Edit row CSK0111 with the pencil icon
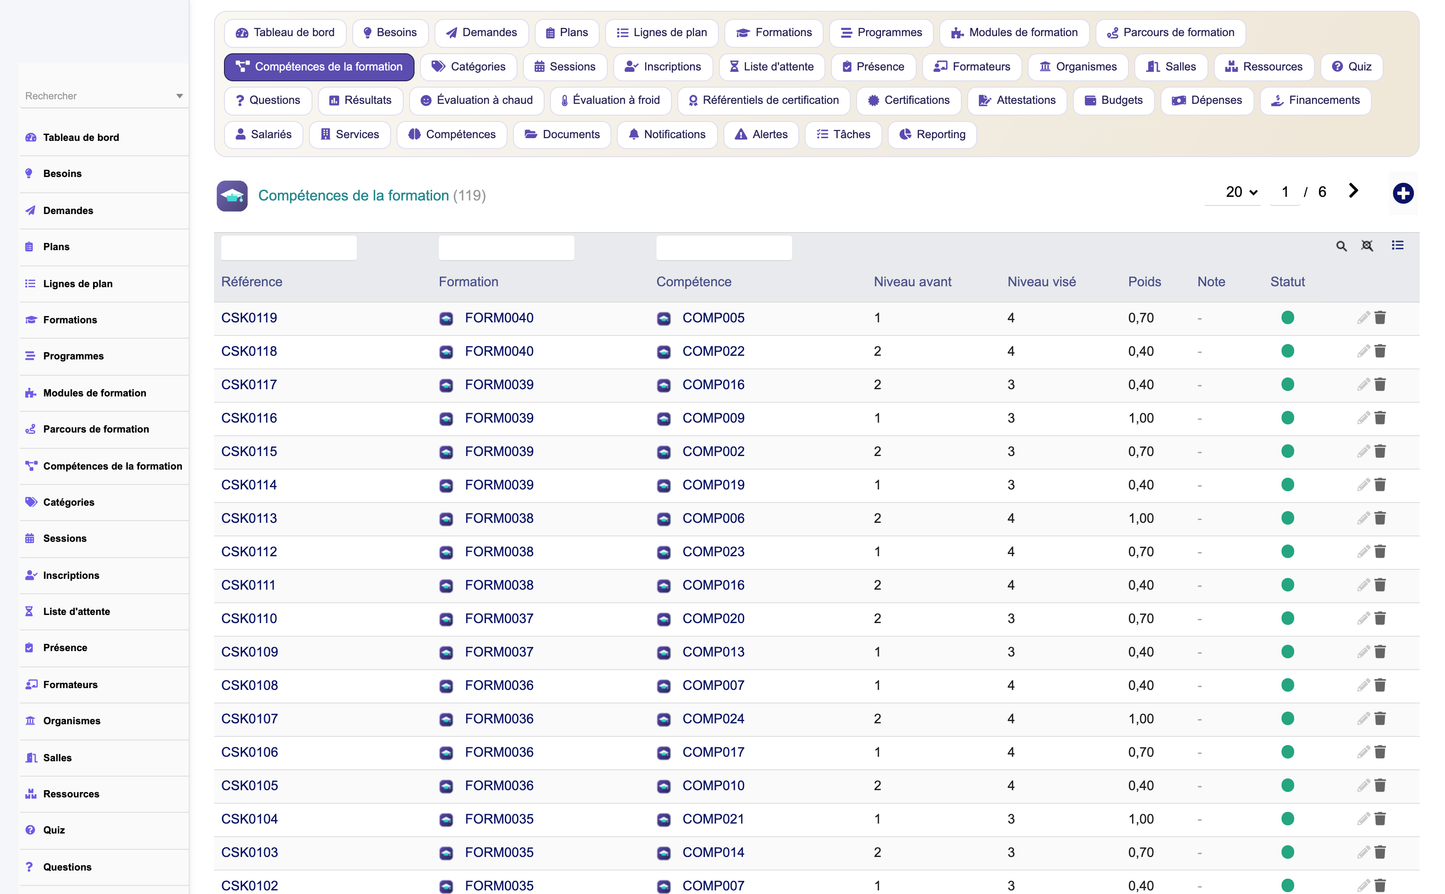 tap(1363, 585)
